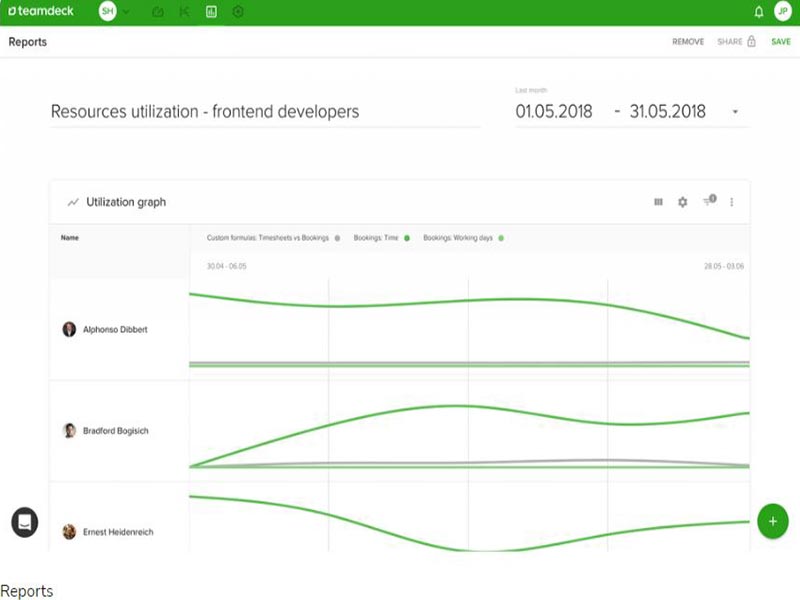Open the Intercom chat widget

coord(25,522)
